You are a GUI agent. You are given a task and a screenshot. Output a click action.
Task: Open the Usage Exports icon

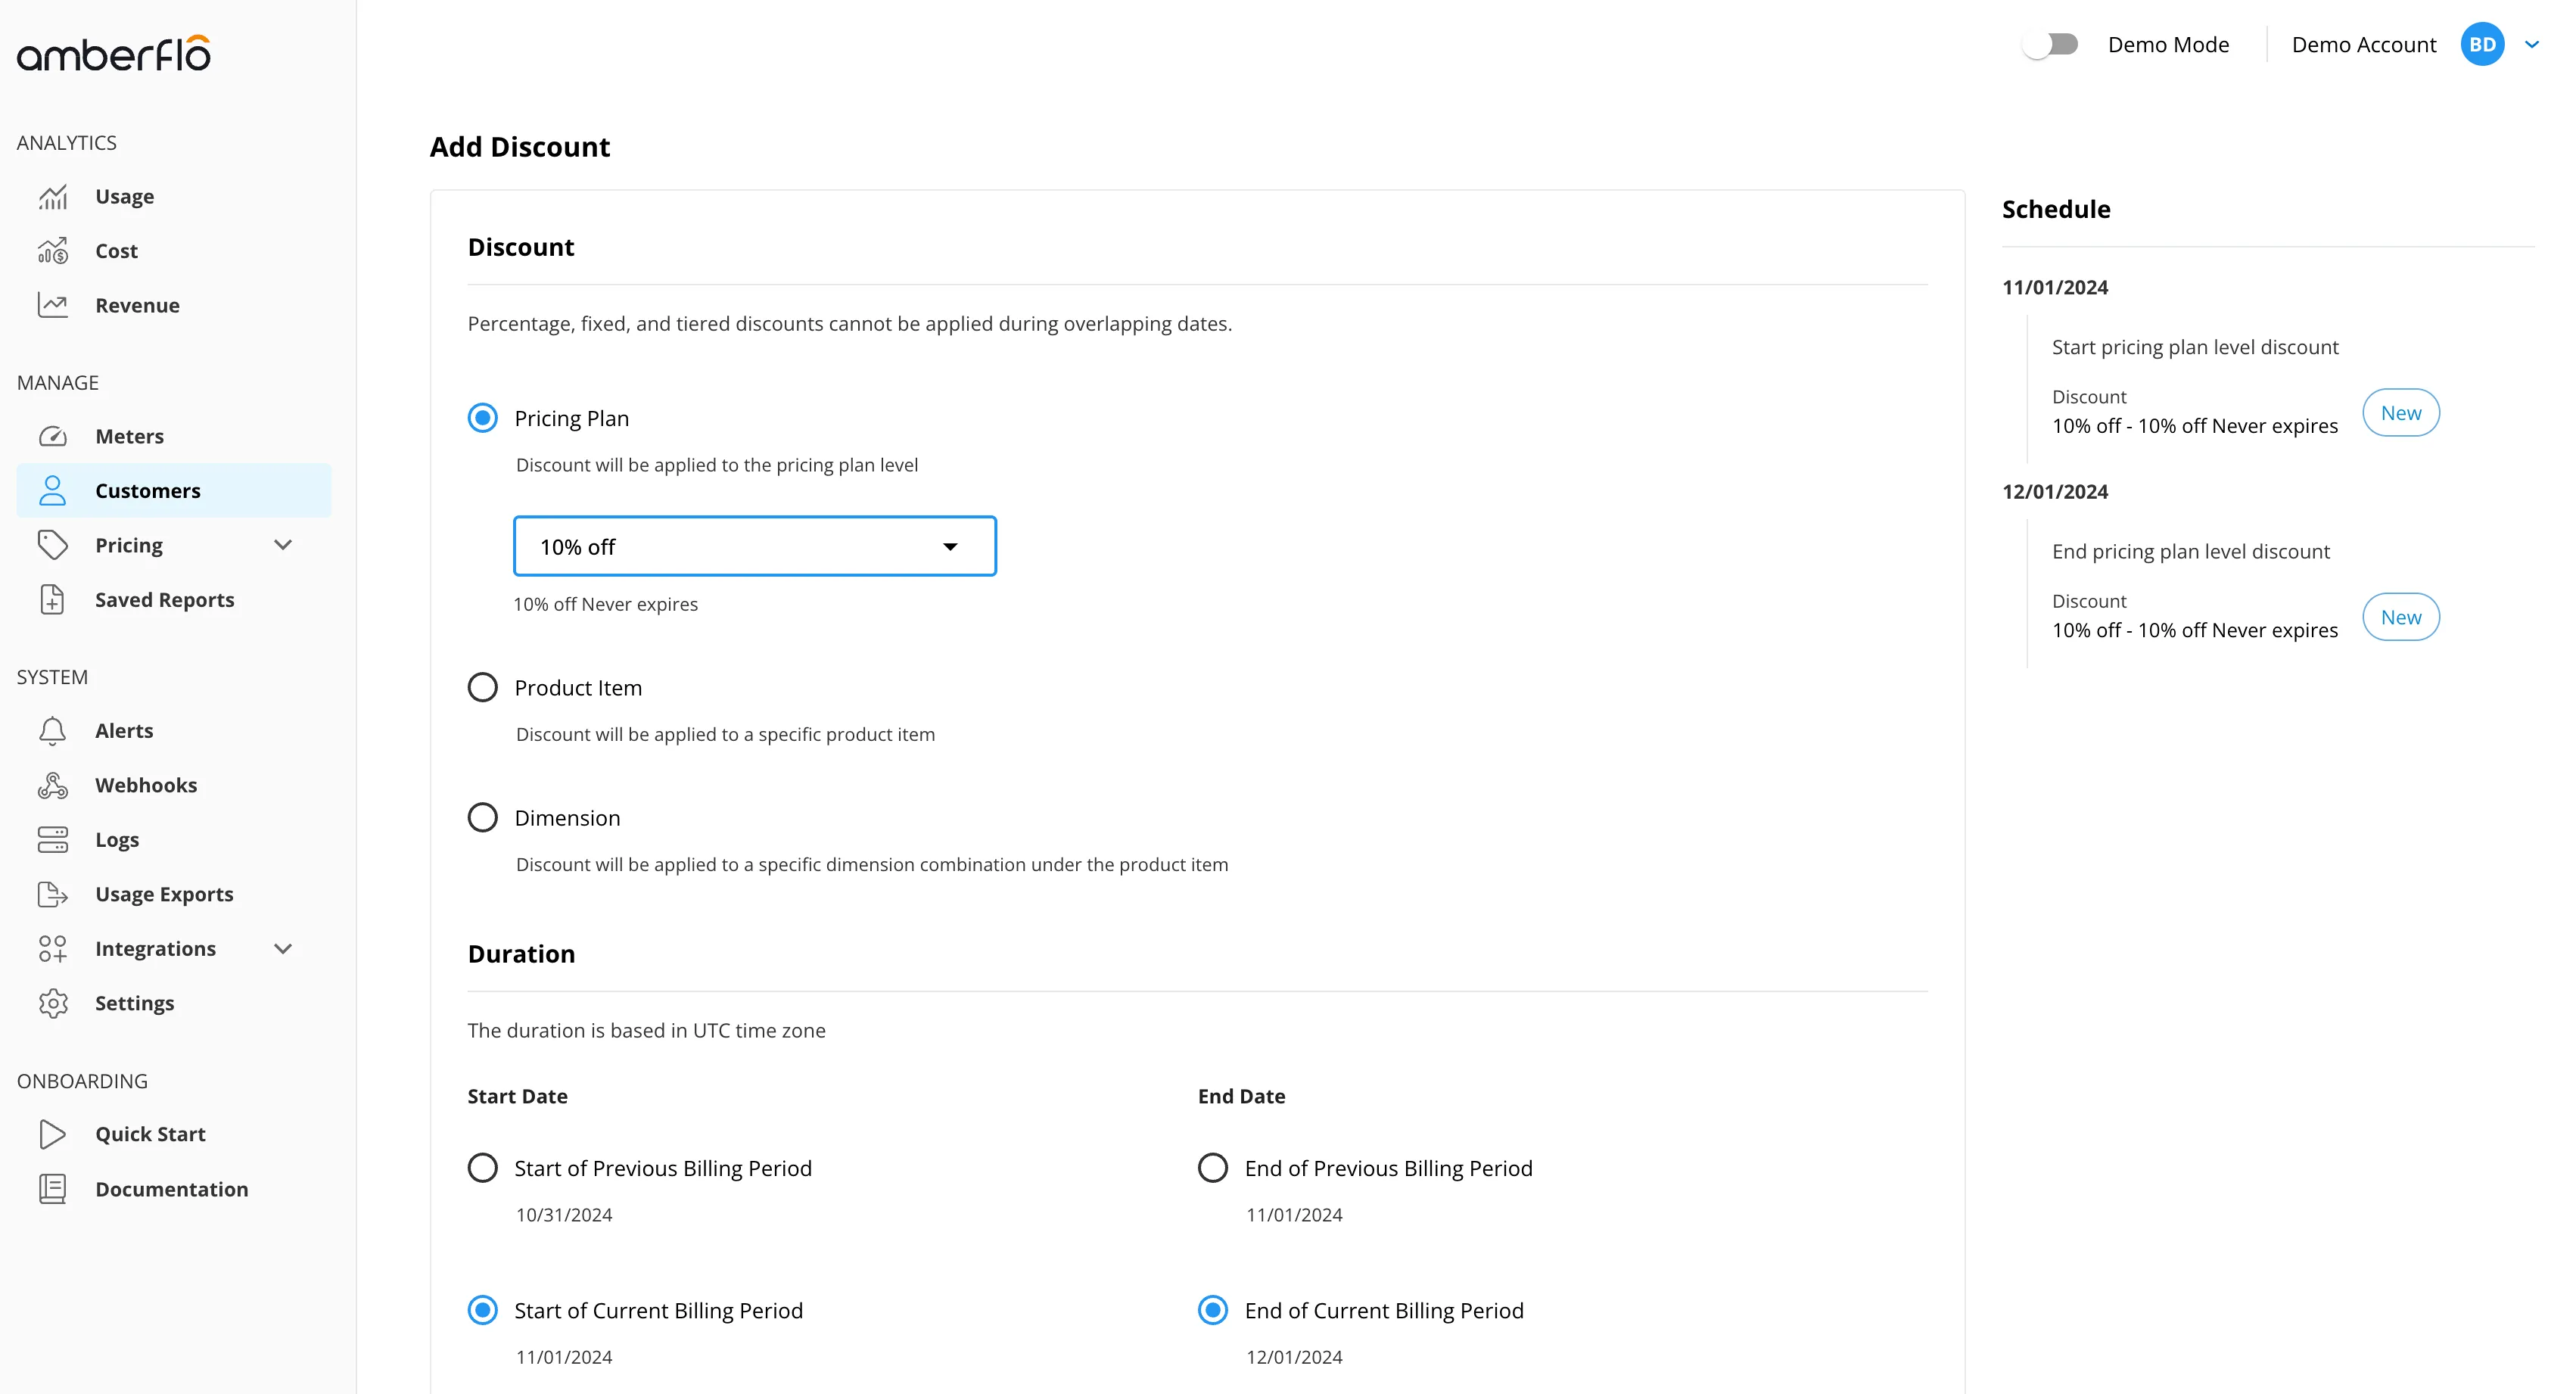coord(53,894)
